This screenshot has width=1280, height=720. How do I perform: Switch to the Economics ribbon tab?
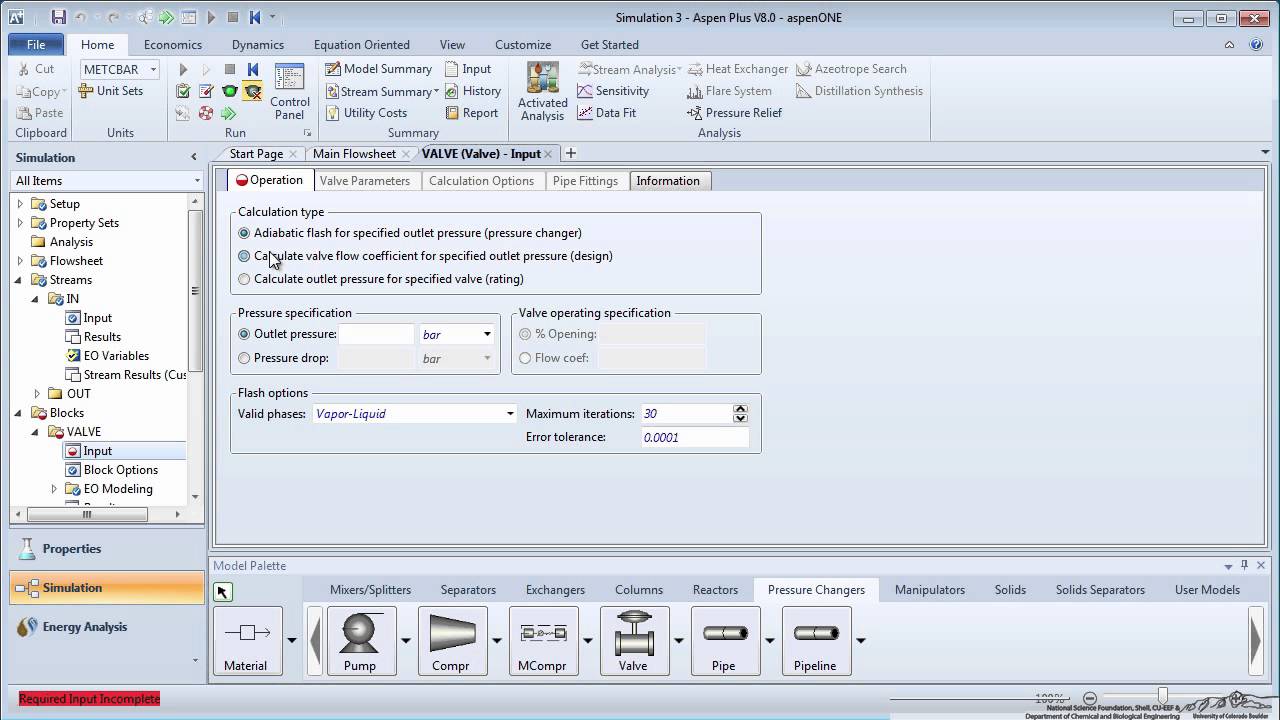(x=173, y=45)
